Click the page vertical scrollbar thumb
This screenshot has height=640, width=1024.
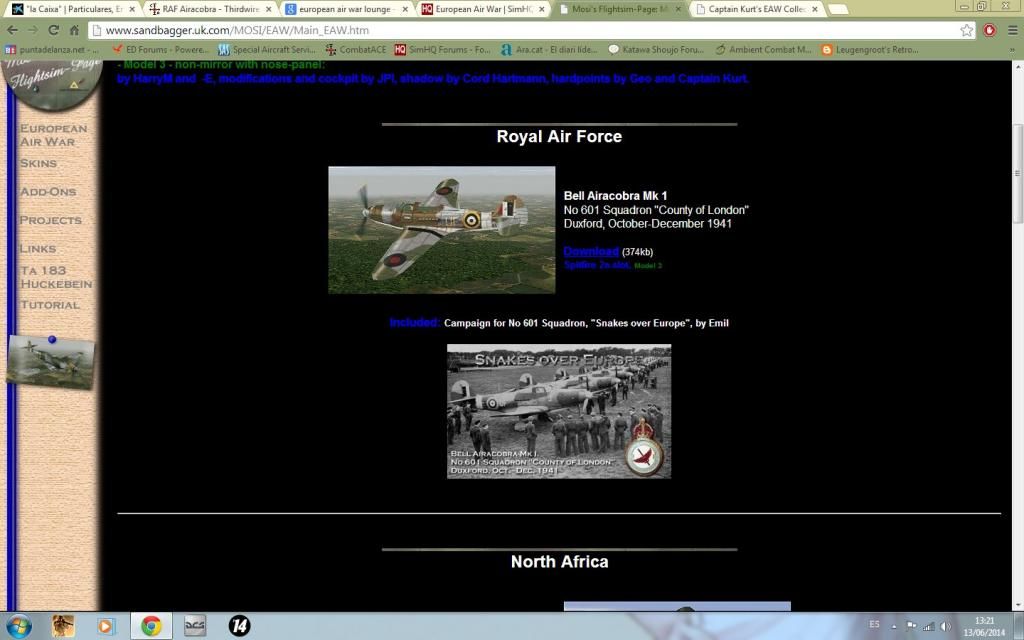click(x=1017, y=173)
